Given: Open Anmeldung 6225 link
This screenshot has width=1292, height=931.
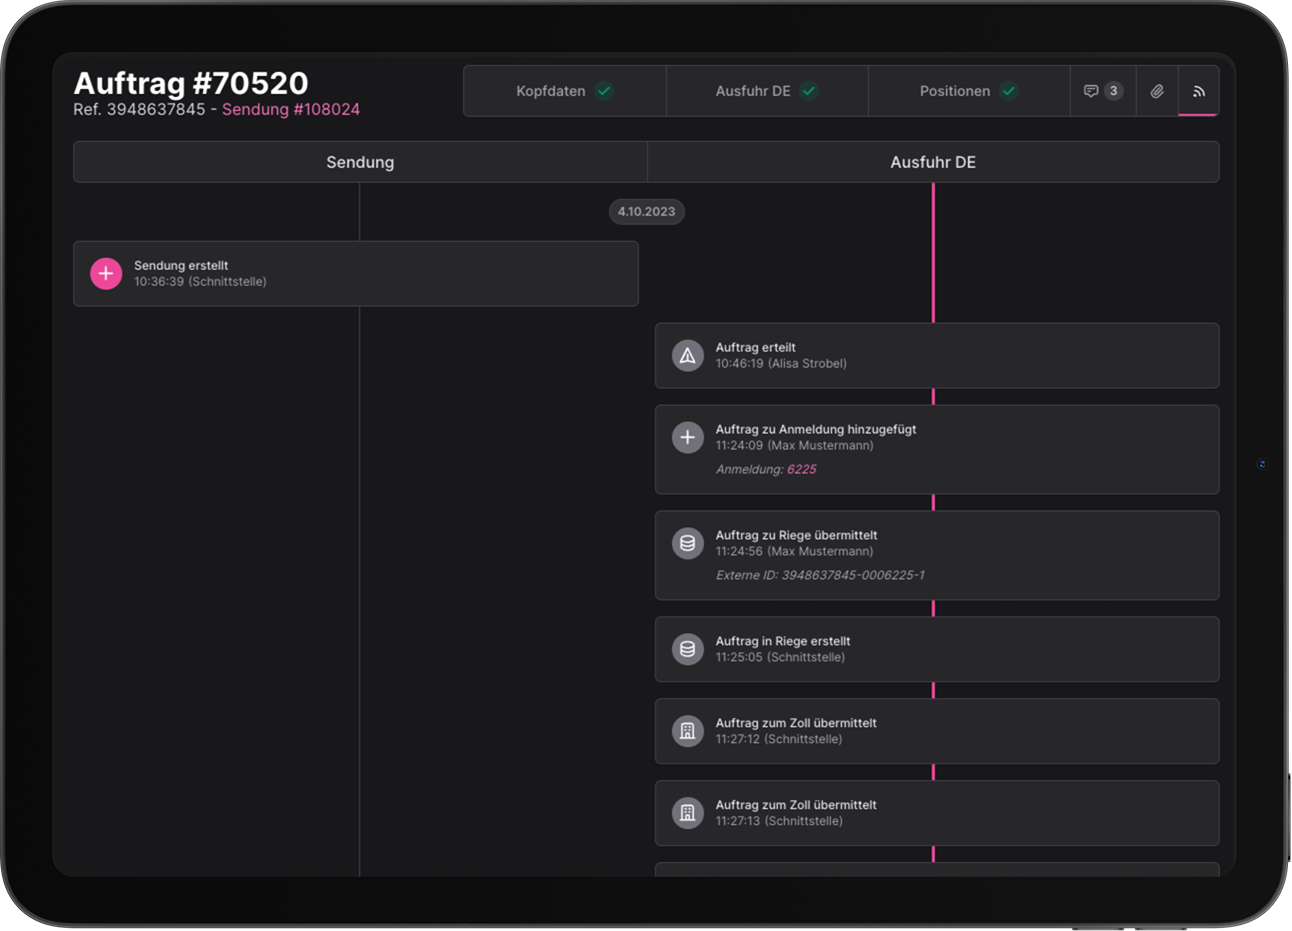Looking at the screenshot, I should (802, 469).
